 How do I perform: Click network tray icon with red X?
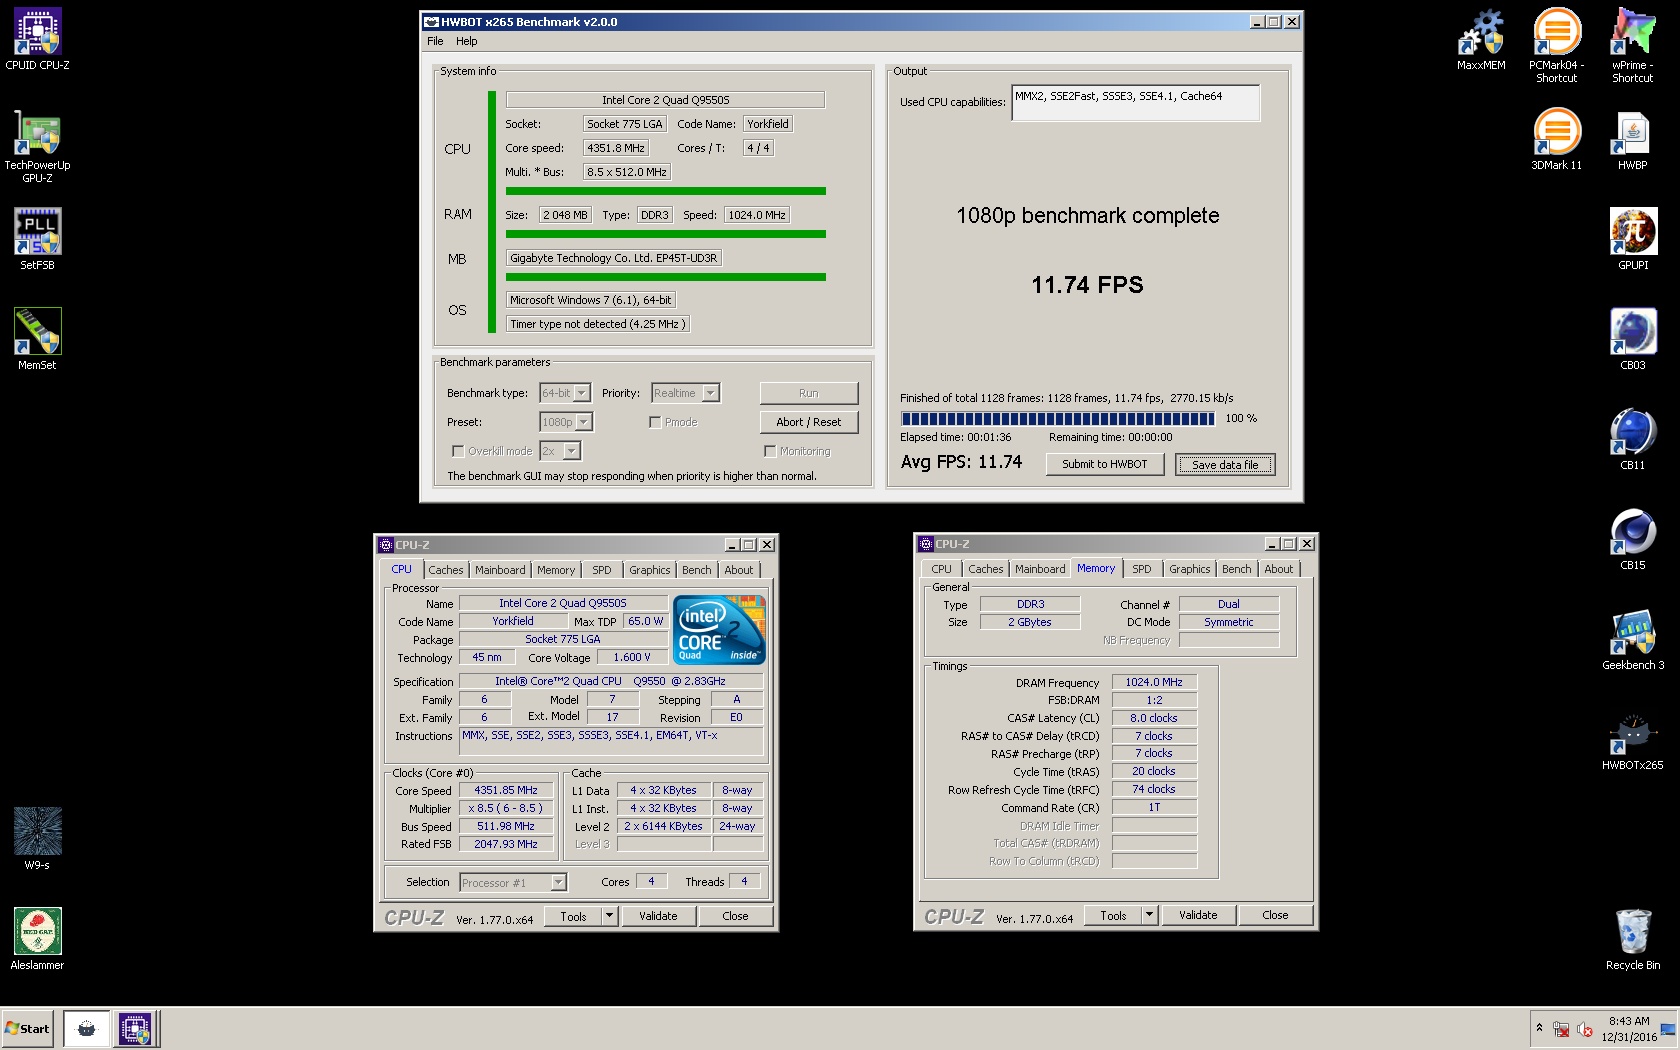click(x=1561, y=1029)
